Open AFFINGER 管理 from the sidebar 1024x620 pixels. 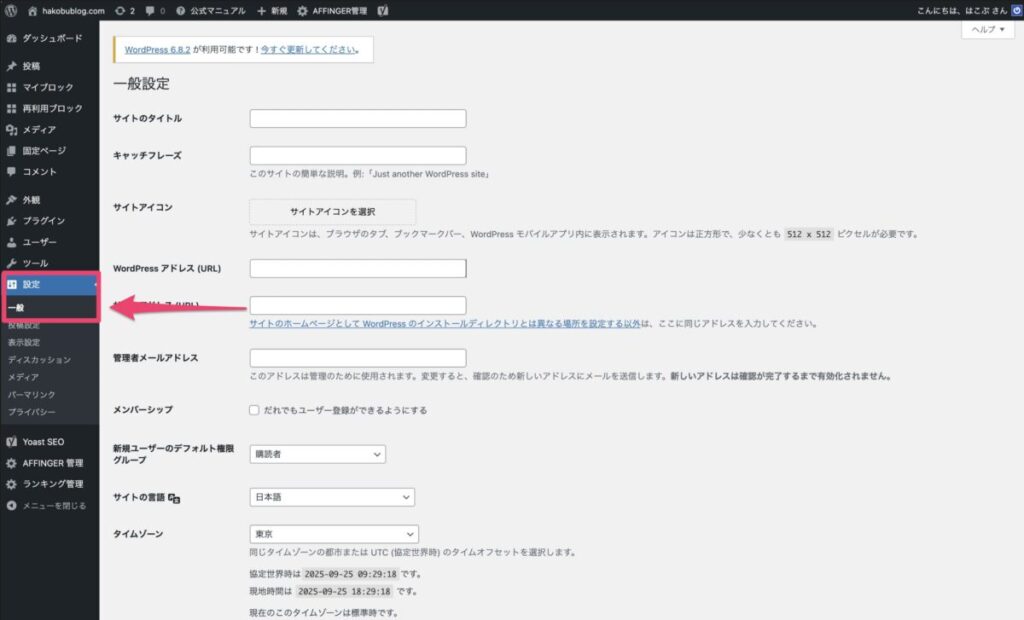tap(53, 463)
